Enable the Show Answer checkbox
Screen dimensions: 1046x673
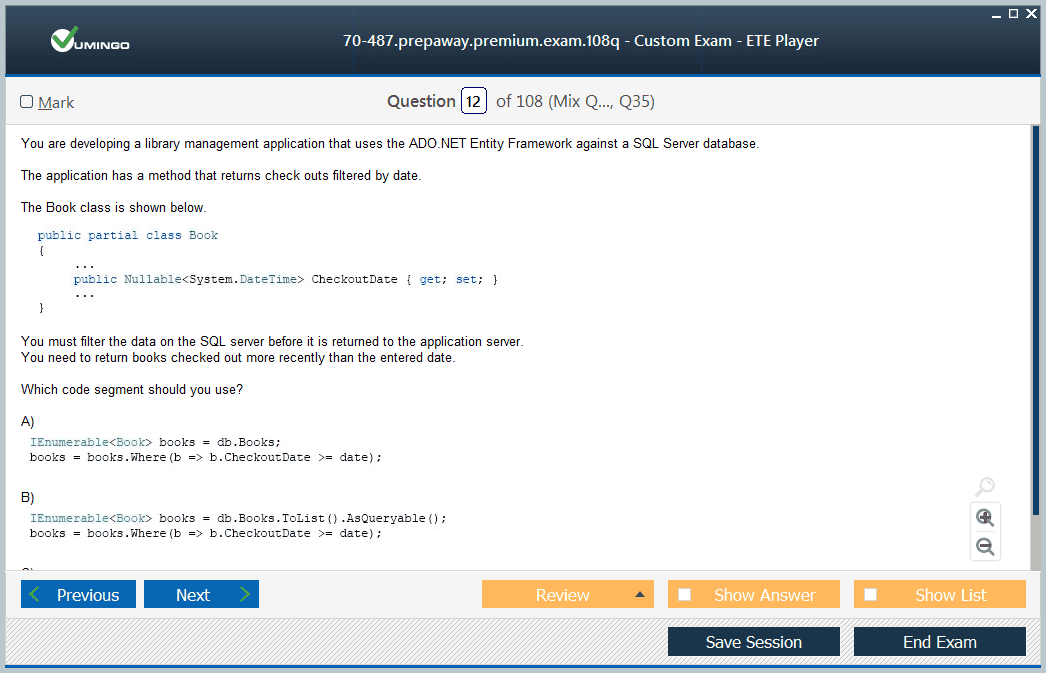coord(684,594)
